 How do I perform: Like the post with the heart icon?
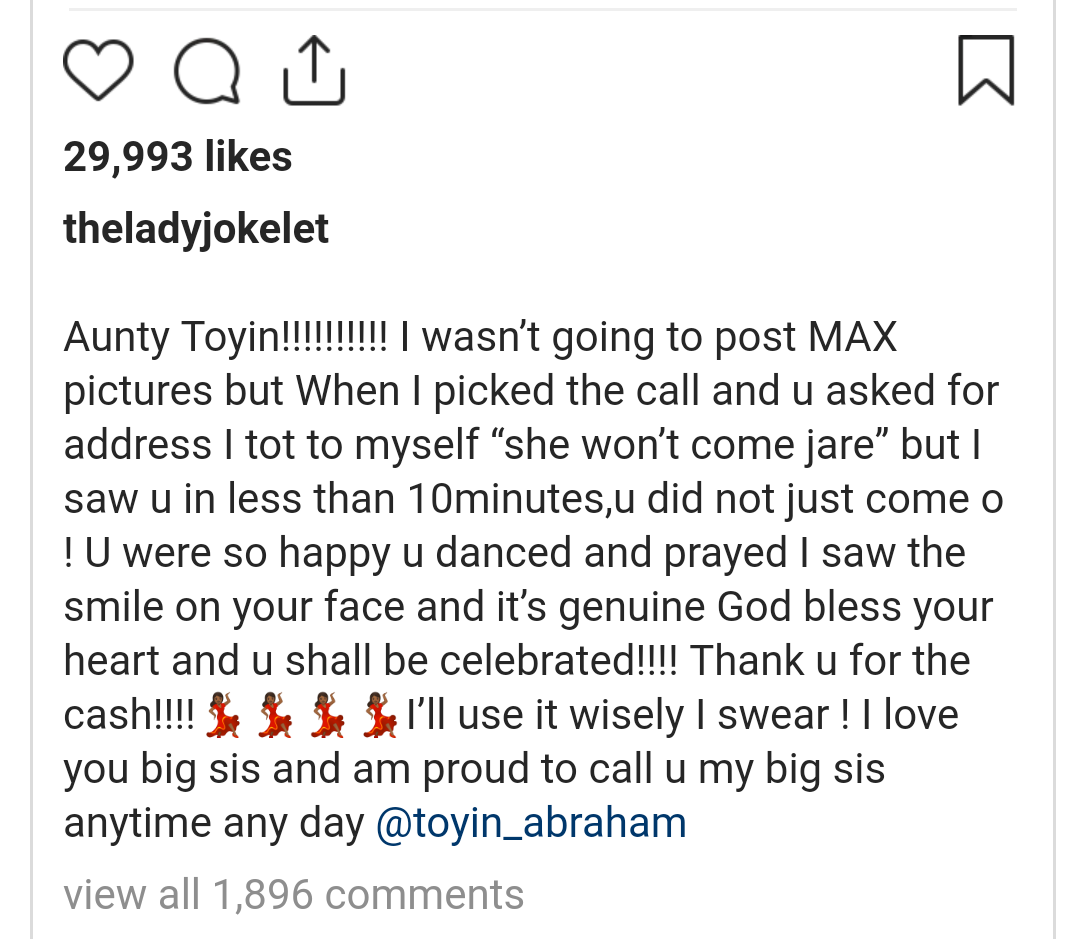click(x=97, y=71)
